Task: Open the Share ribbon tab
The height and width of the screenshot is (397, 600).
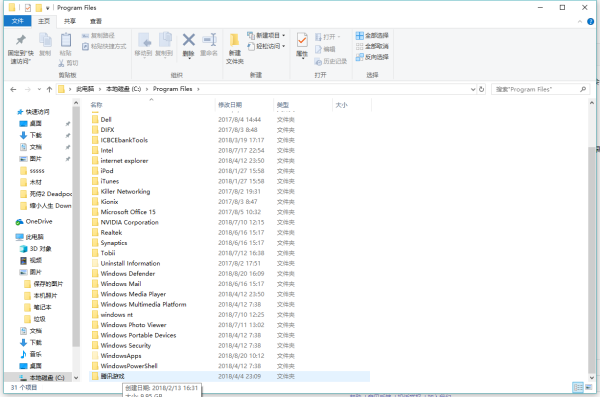Action: pyautogui.click(x=70, y=21)
